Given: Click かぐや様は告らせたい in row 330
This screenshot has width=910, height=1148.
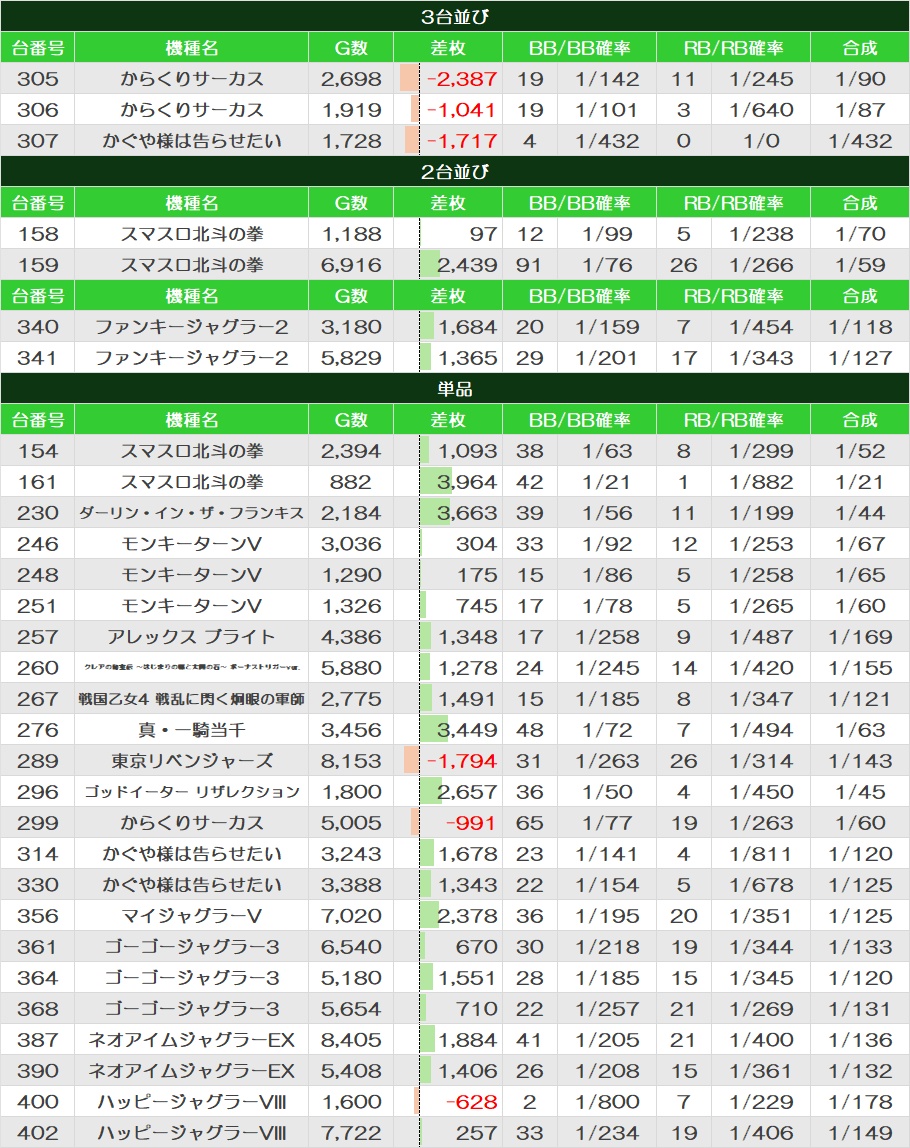Looking at the screenshot, I should tap(192, 884).
